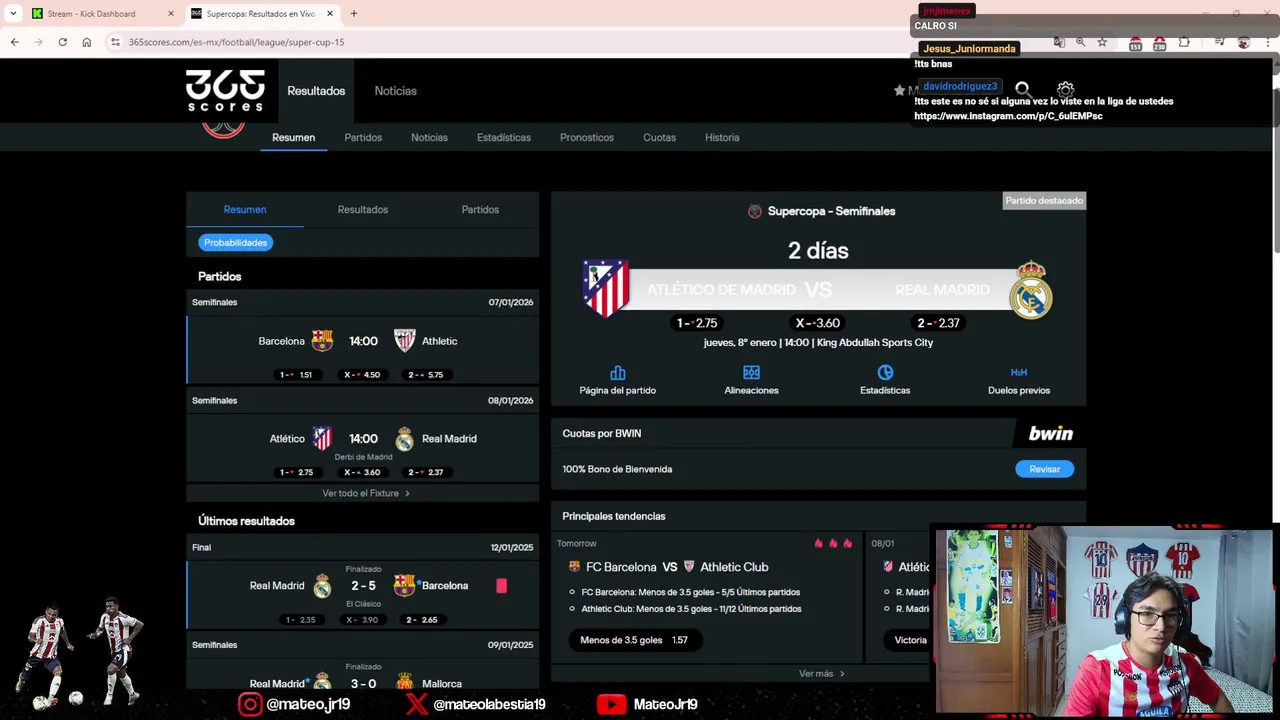
Task: Select Resultados tab in left panel
Action: [363, 209]
